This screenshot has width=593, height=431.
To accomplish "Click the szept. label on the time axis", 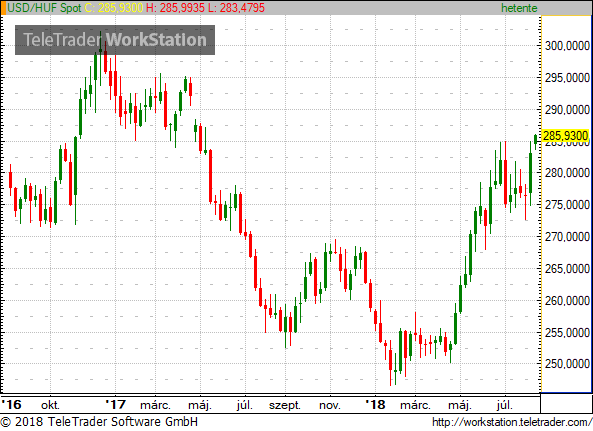I will pos(285,406).
